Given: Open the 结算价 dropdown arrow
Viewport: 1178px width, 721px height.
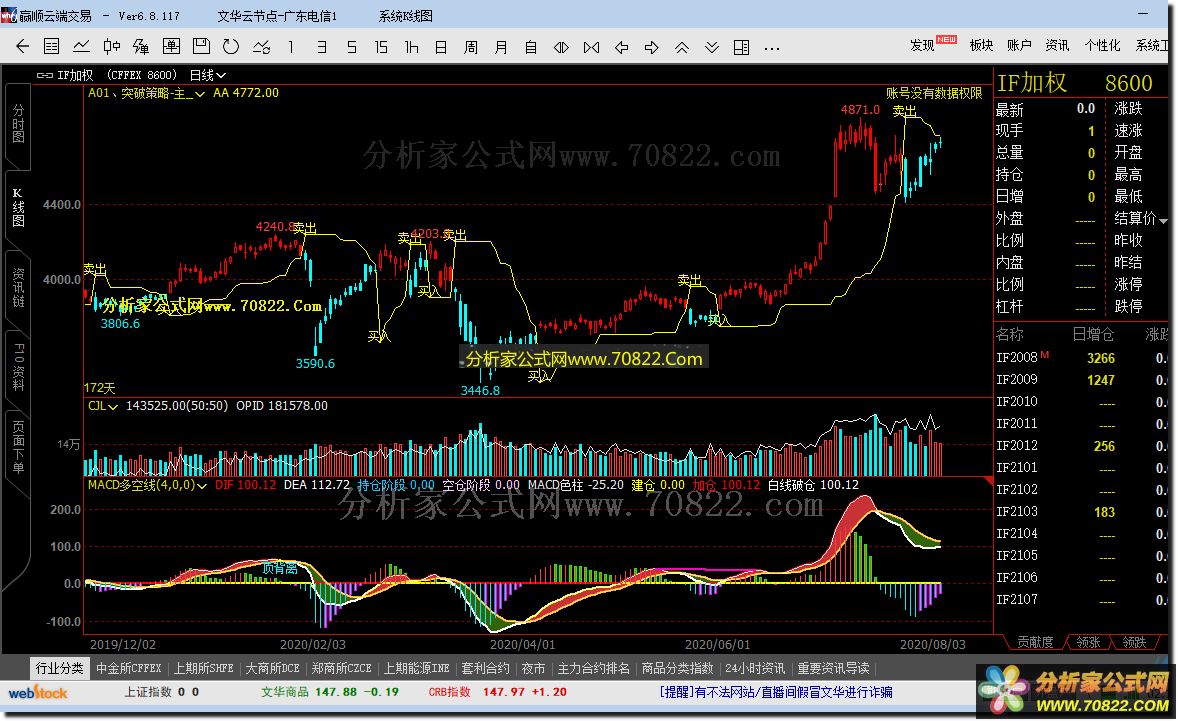Looking at the screenshot, I should pos(1164,221).
